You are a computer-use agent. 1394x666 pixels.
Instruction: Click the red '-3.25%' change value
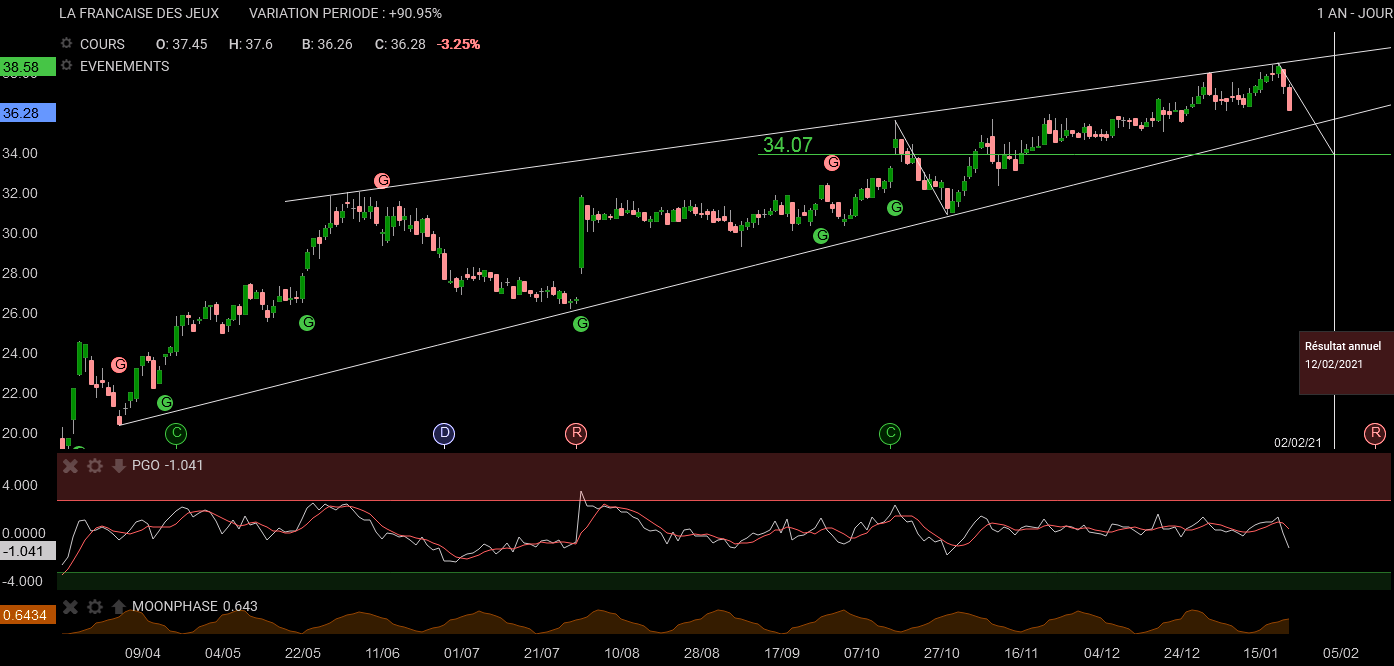pyautogui.click(x=459, y=44)
